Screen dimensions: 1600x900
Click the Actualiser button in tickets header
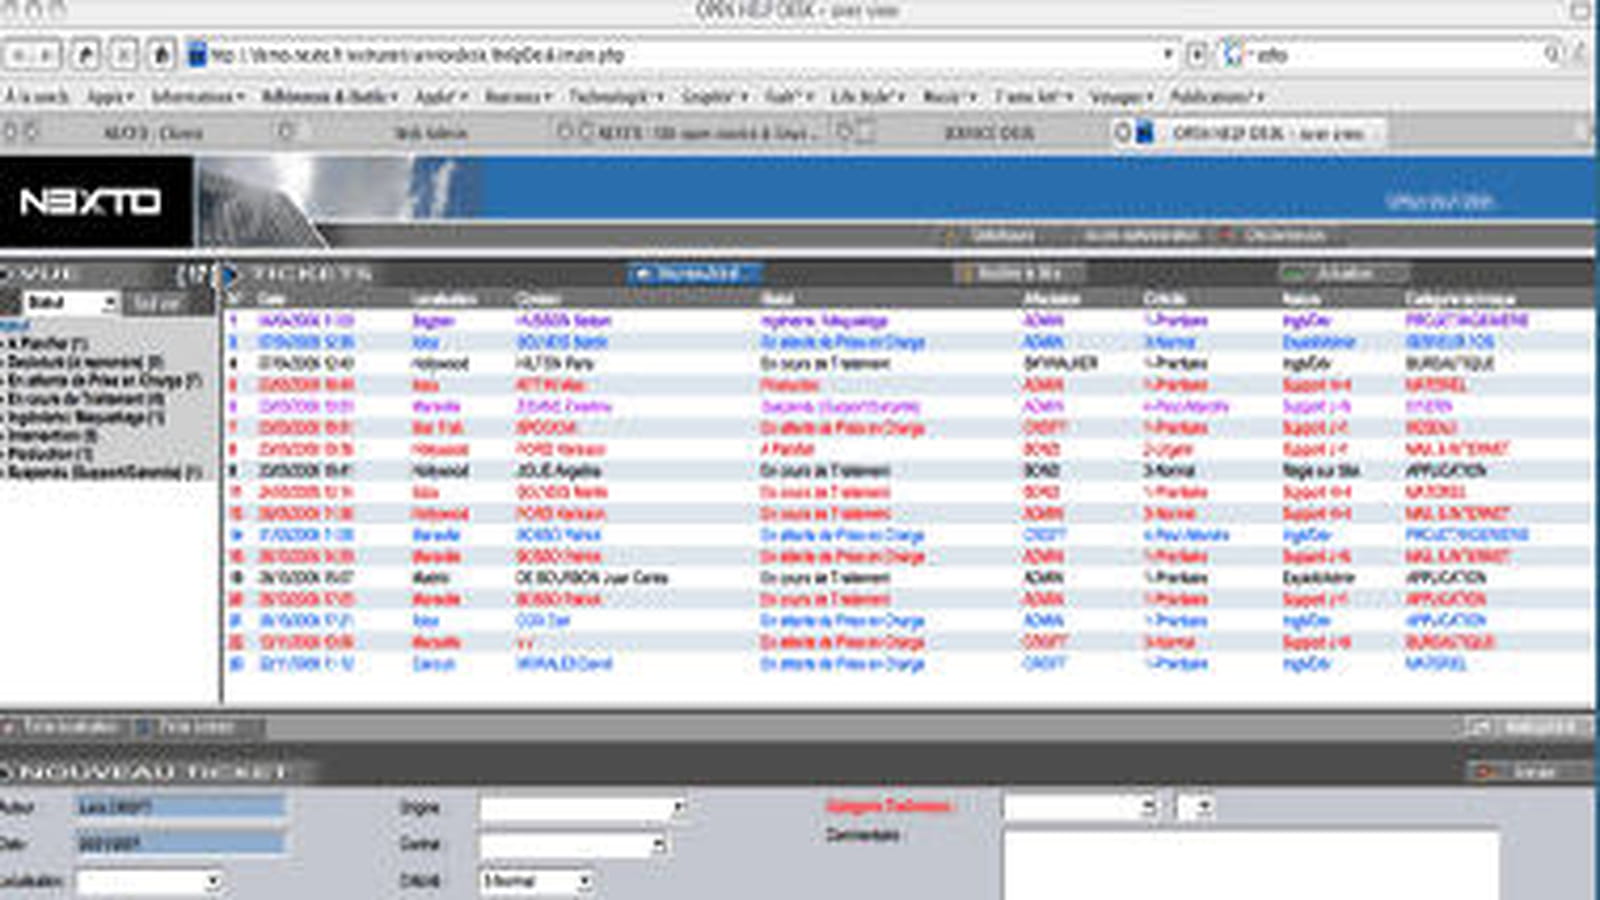pyautogui.click(x=1344, y=273)
